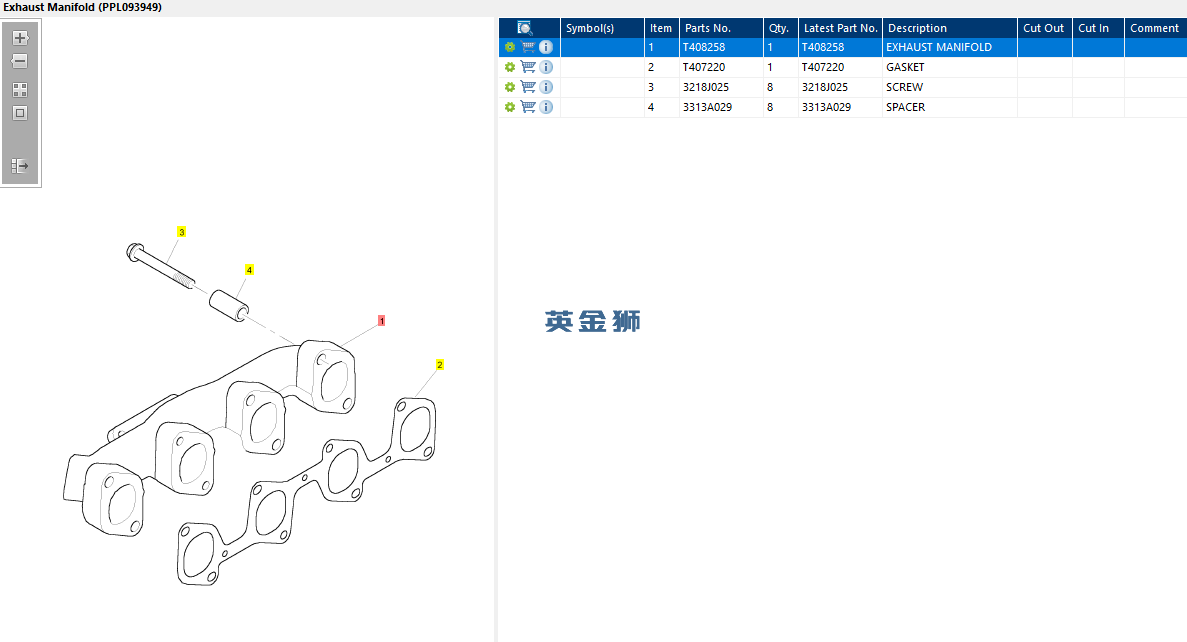
Task: Show info for EXHAUST MANIFOLD row
Action: pos(546,47)
